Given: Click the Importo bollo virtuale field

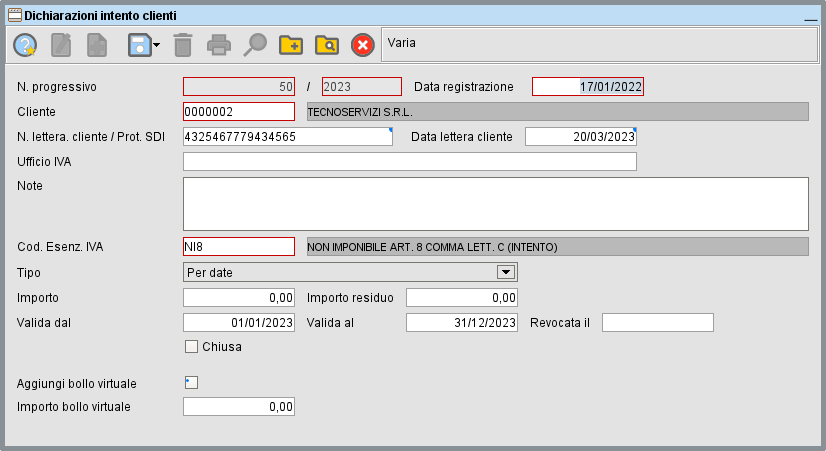Looking at the screenshot, I should click(239, 407).
